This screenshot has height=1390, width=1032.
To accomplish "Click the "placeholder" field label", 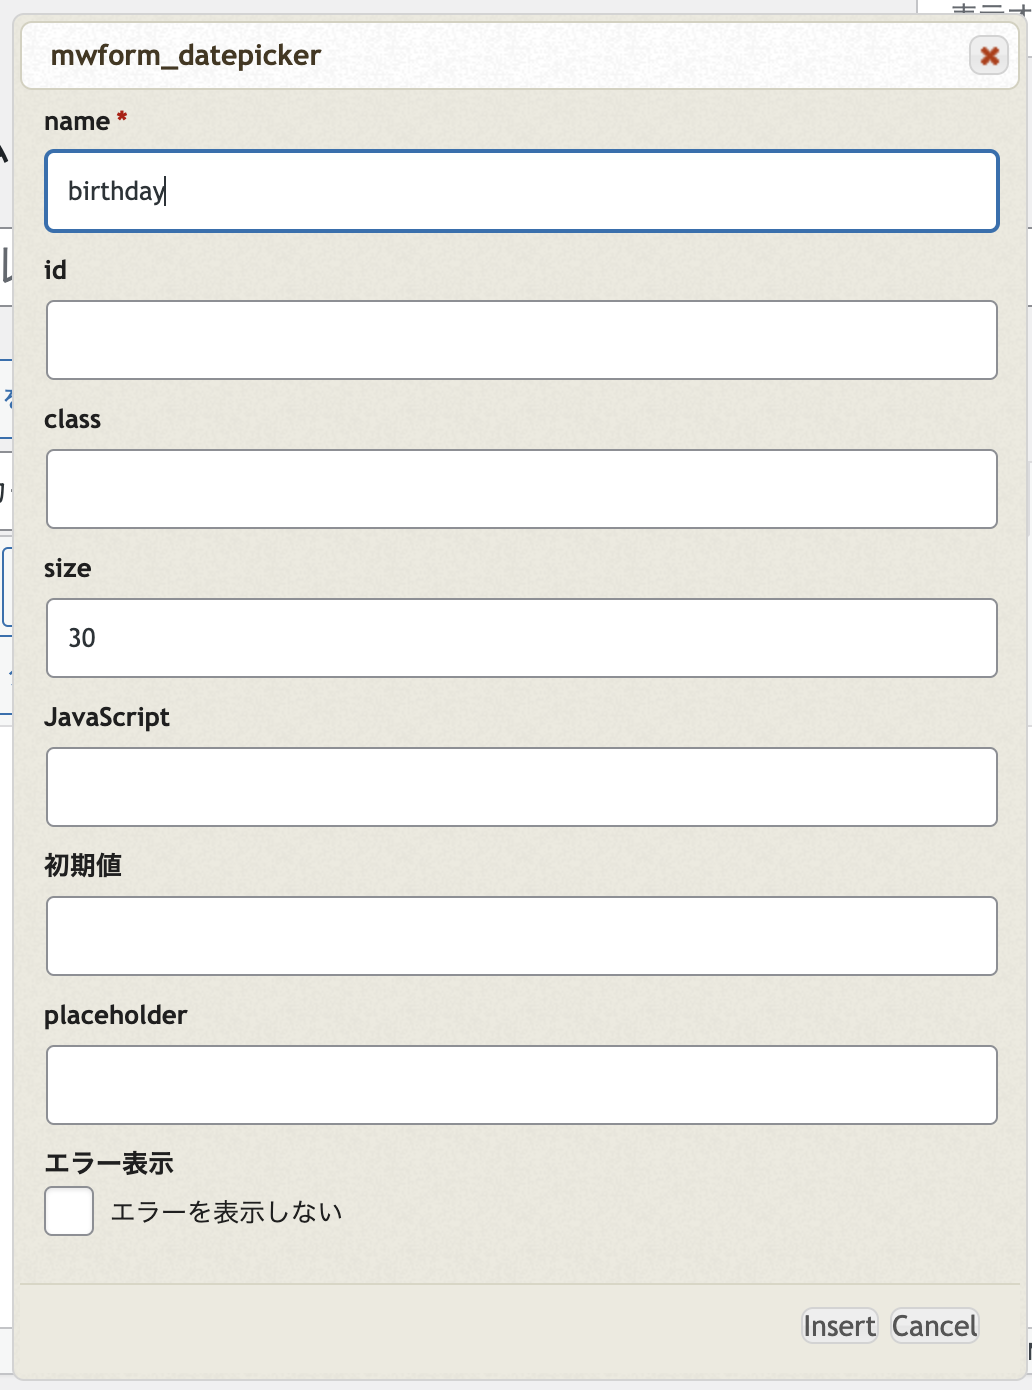I will tap(115, 1015).
